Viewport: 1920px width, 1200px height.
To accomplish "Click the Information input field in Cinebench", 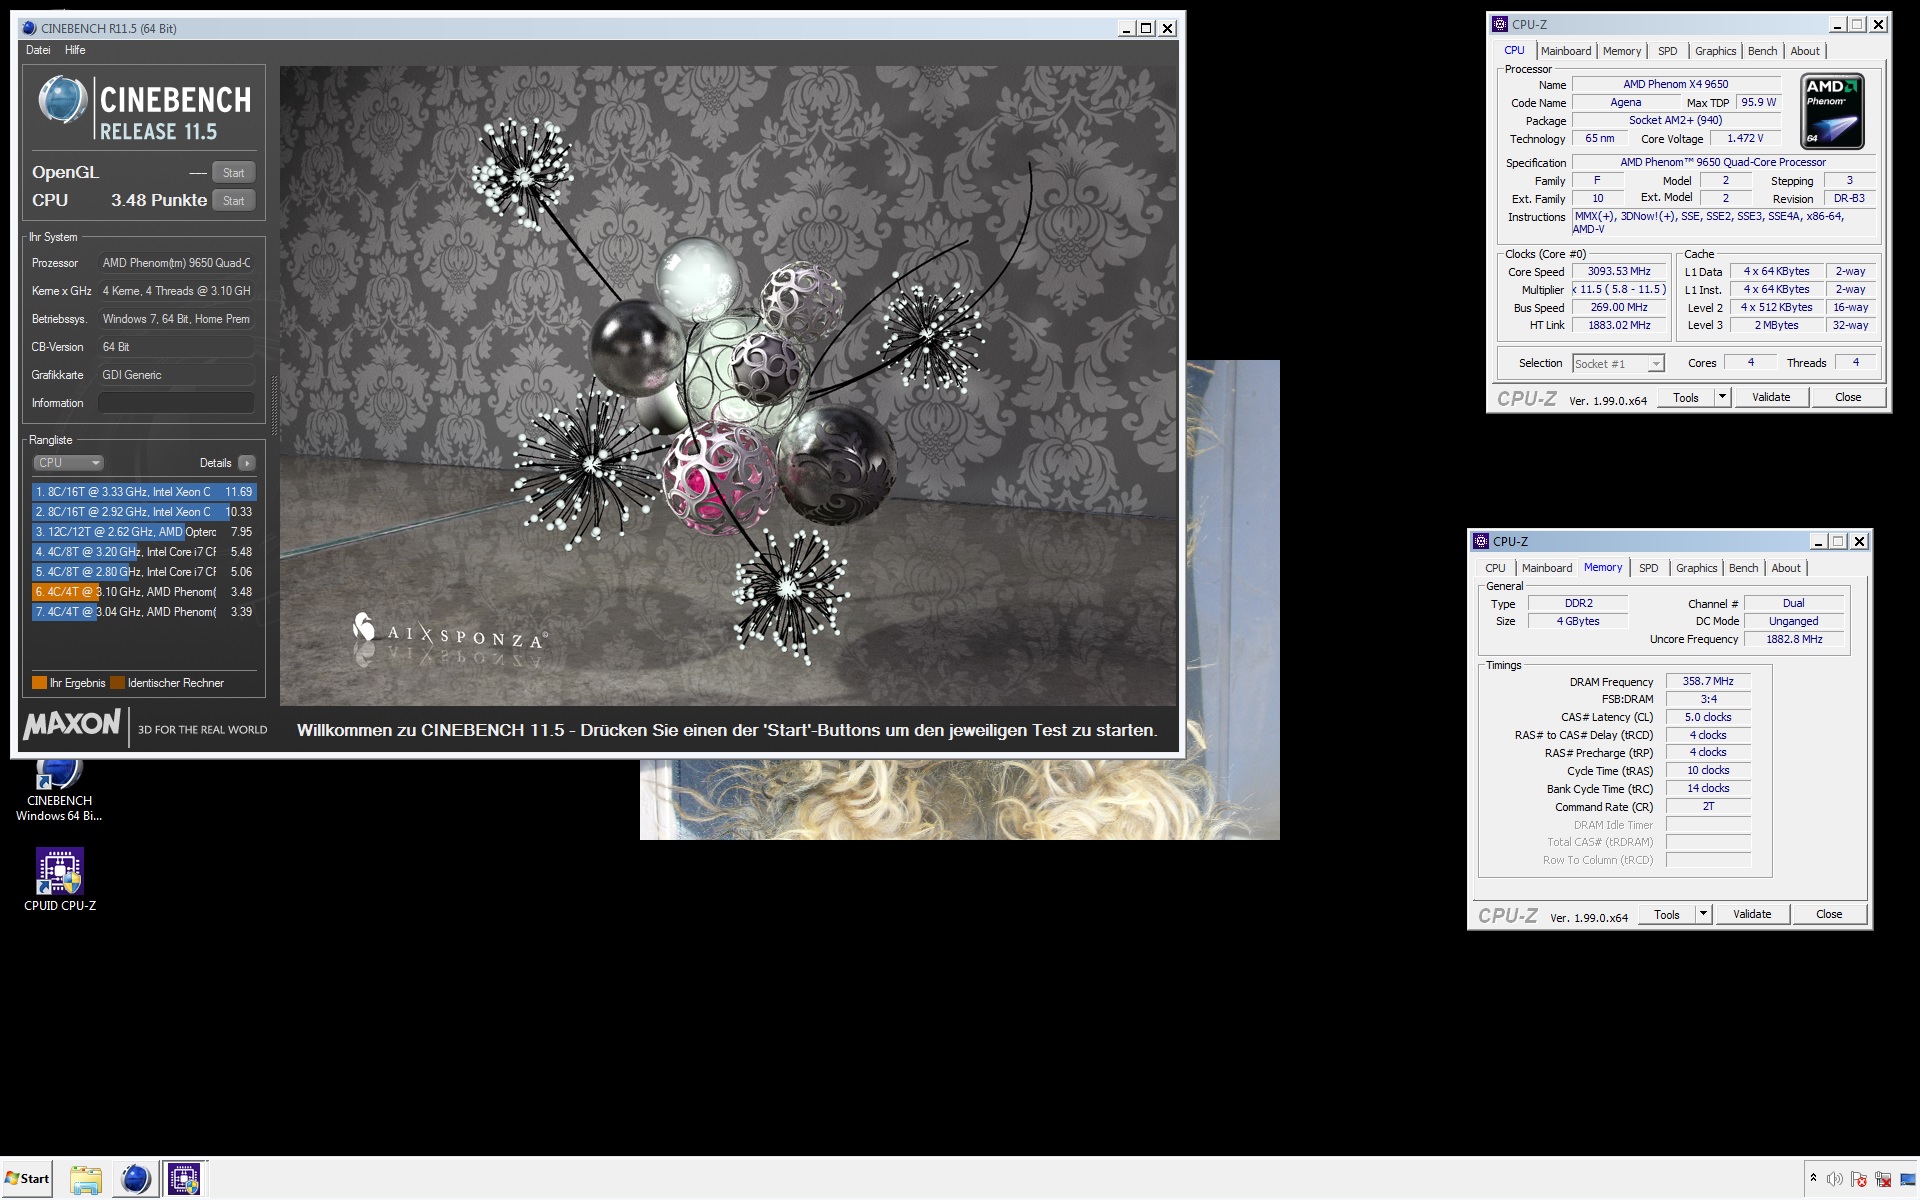I will pyautogui.click(x=176, y=403).
